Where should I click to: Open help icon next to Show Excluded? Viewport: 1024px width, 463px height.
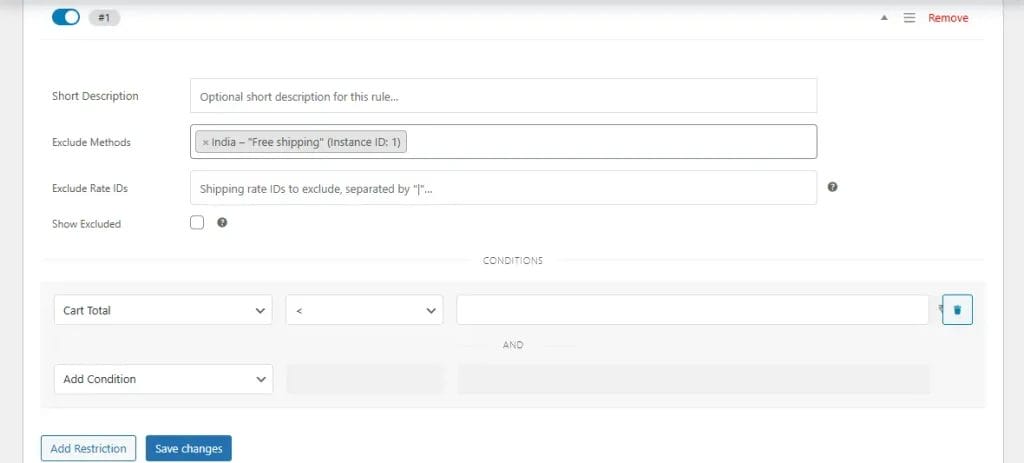222,223
